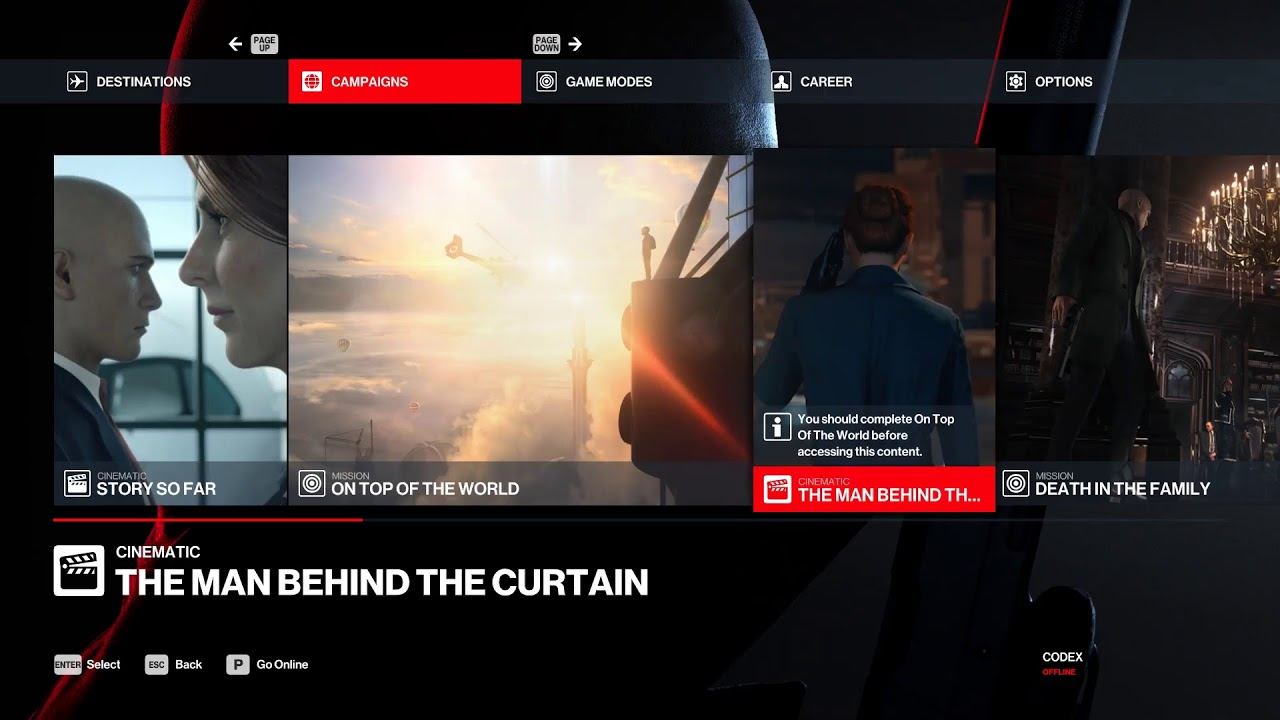Click the target icon on Death In The Family
This screenshot has height=720, width=1280.
(x=1016, y=484)
